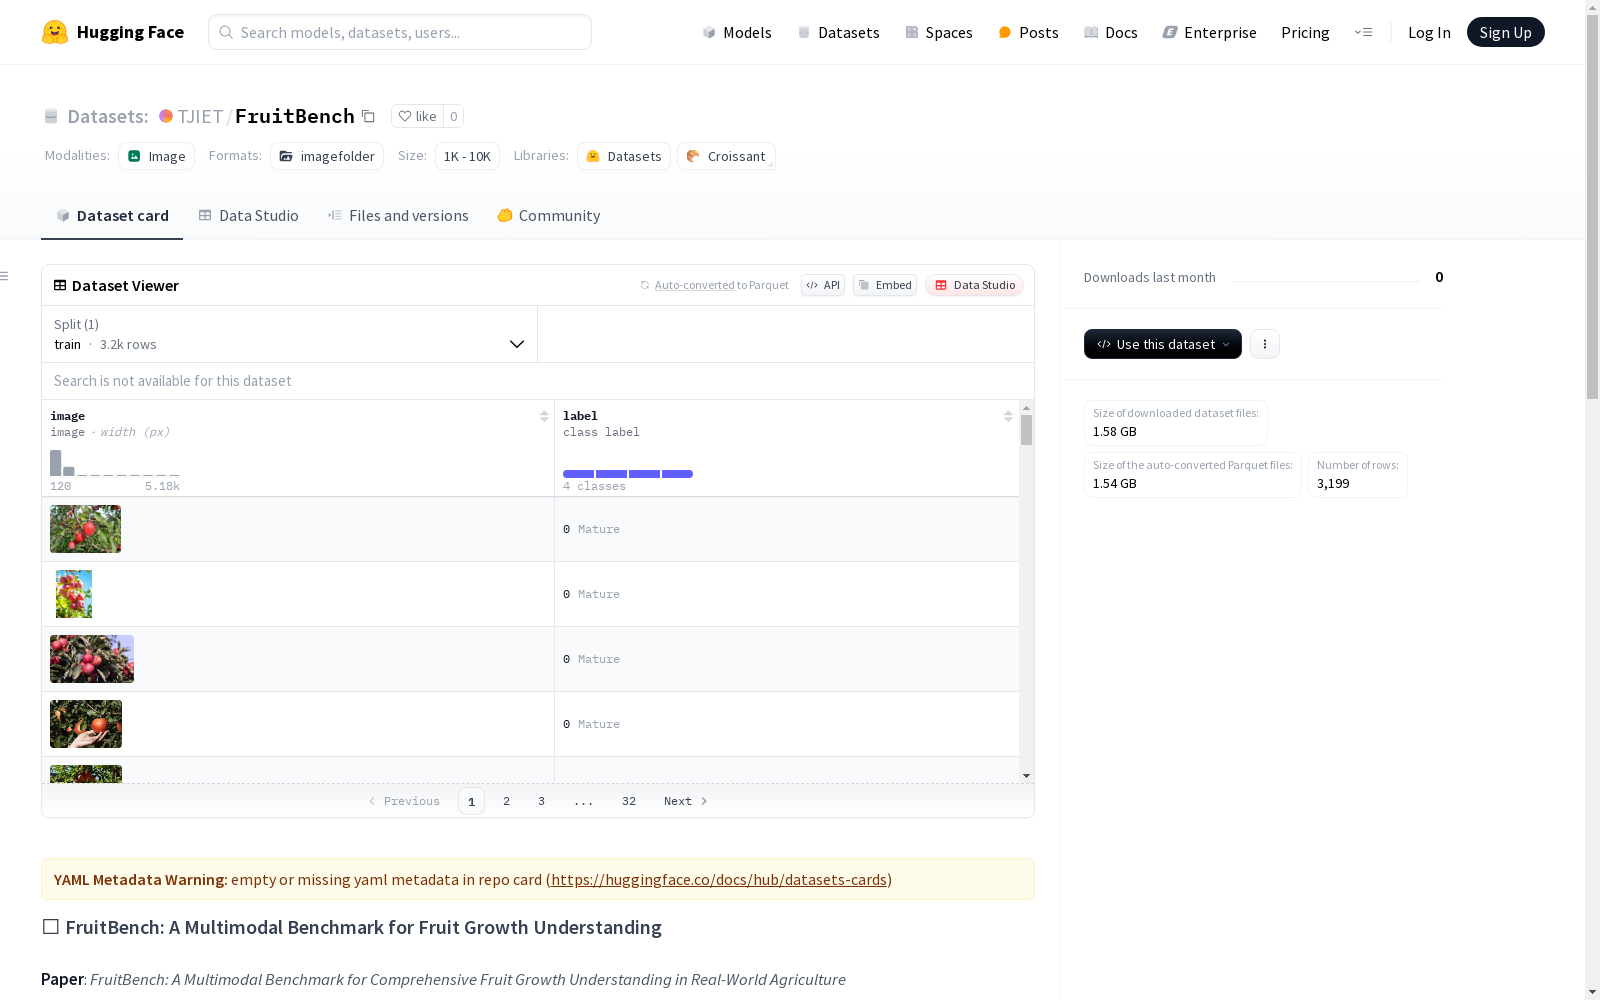Click the label class distribution bar
Image resolution: width=1600 pixels, height=1000 pixels.
point(628,474)
